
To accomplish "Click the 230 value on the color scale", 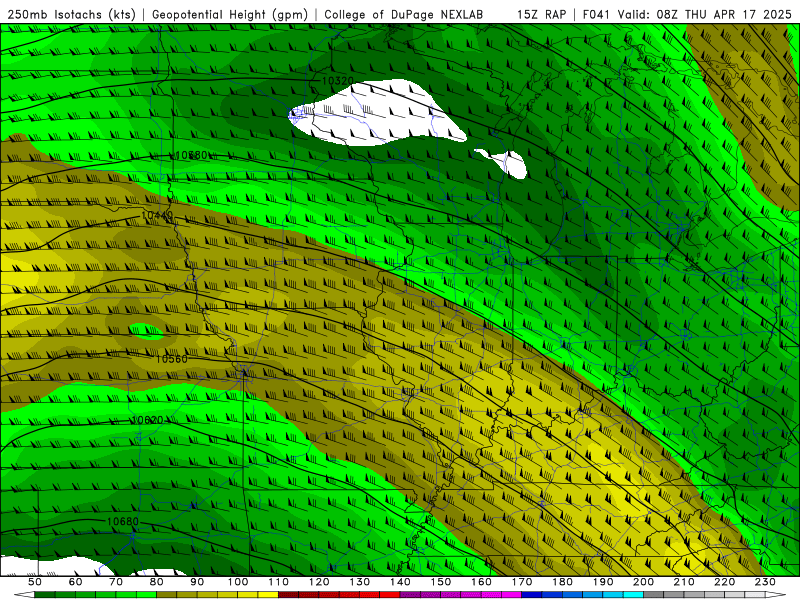I will (x=765, y=582).
